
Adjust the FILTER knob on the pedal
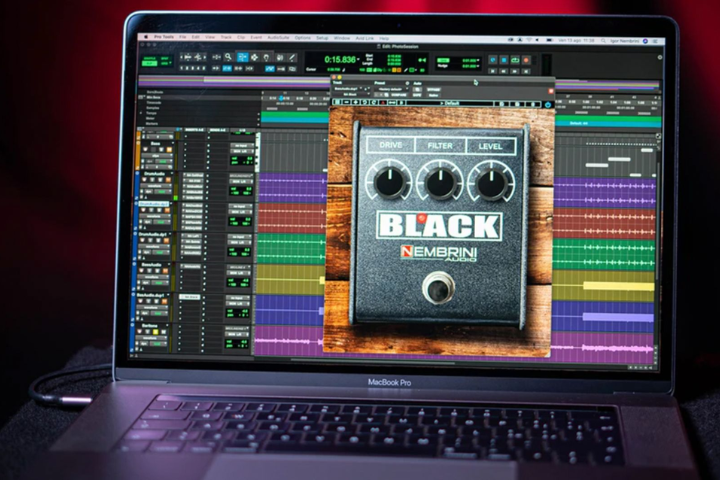[440, 182]
